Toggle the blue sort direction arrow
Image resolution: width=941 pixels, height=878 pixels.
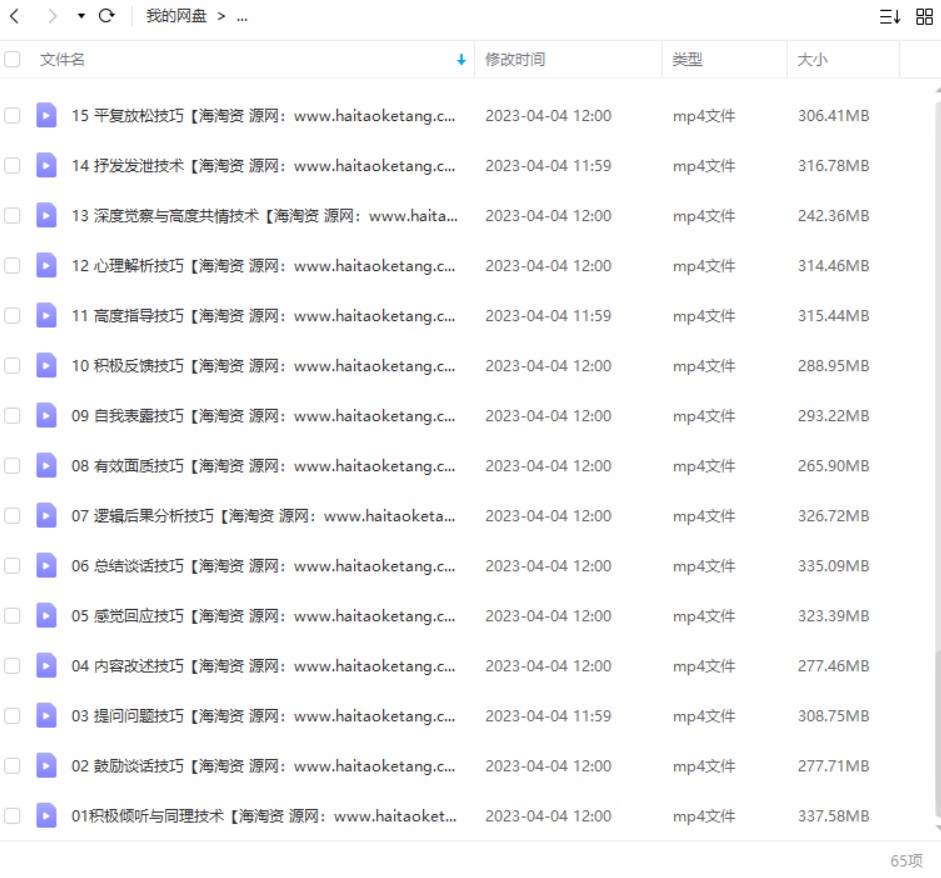[x=461, y=59]
